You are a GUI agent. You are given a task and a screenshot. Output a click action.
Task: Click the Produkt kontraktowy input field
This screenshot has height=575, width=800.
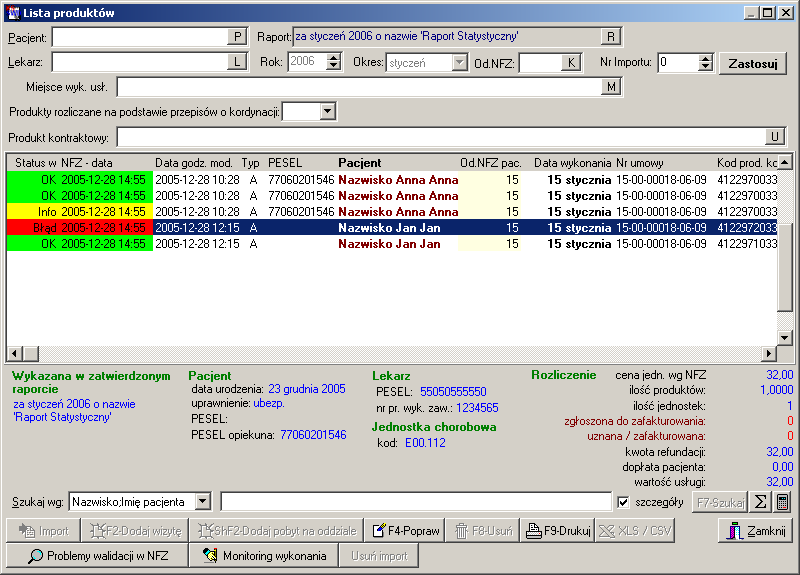[442, 137]
